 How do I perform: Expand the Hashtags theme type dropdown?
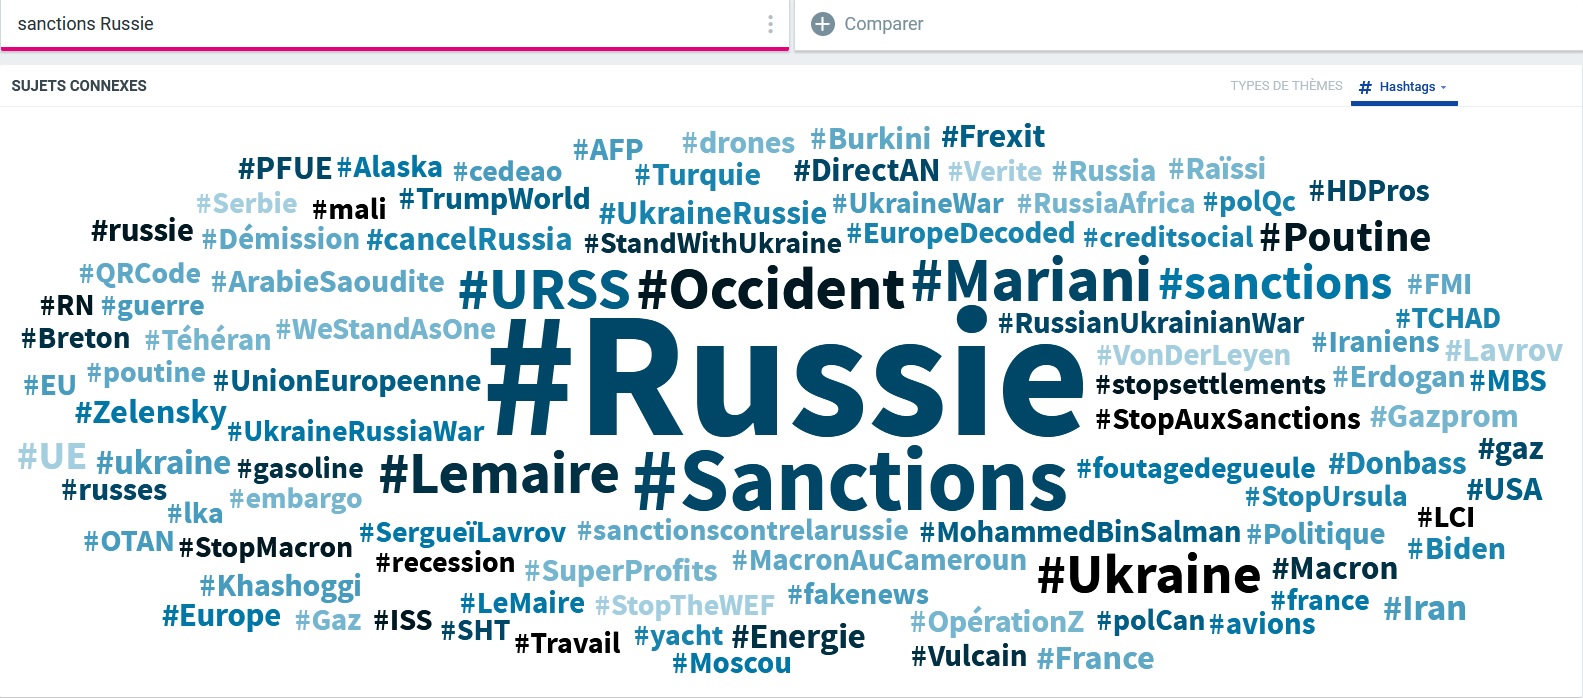pos(1404,87)
